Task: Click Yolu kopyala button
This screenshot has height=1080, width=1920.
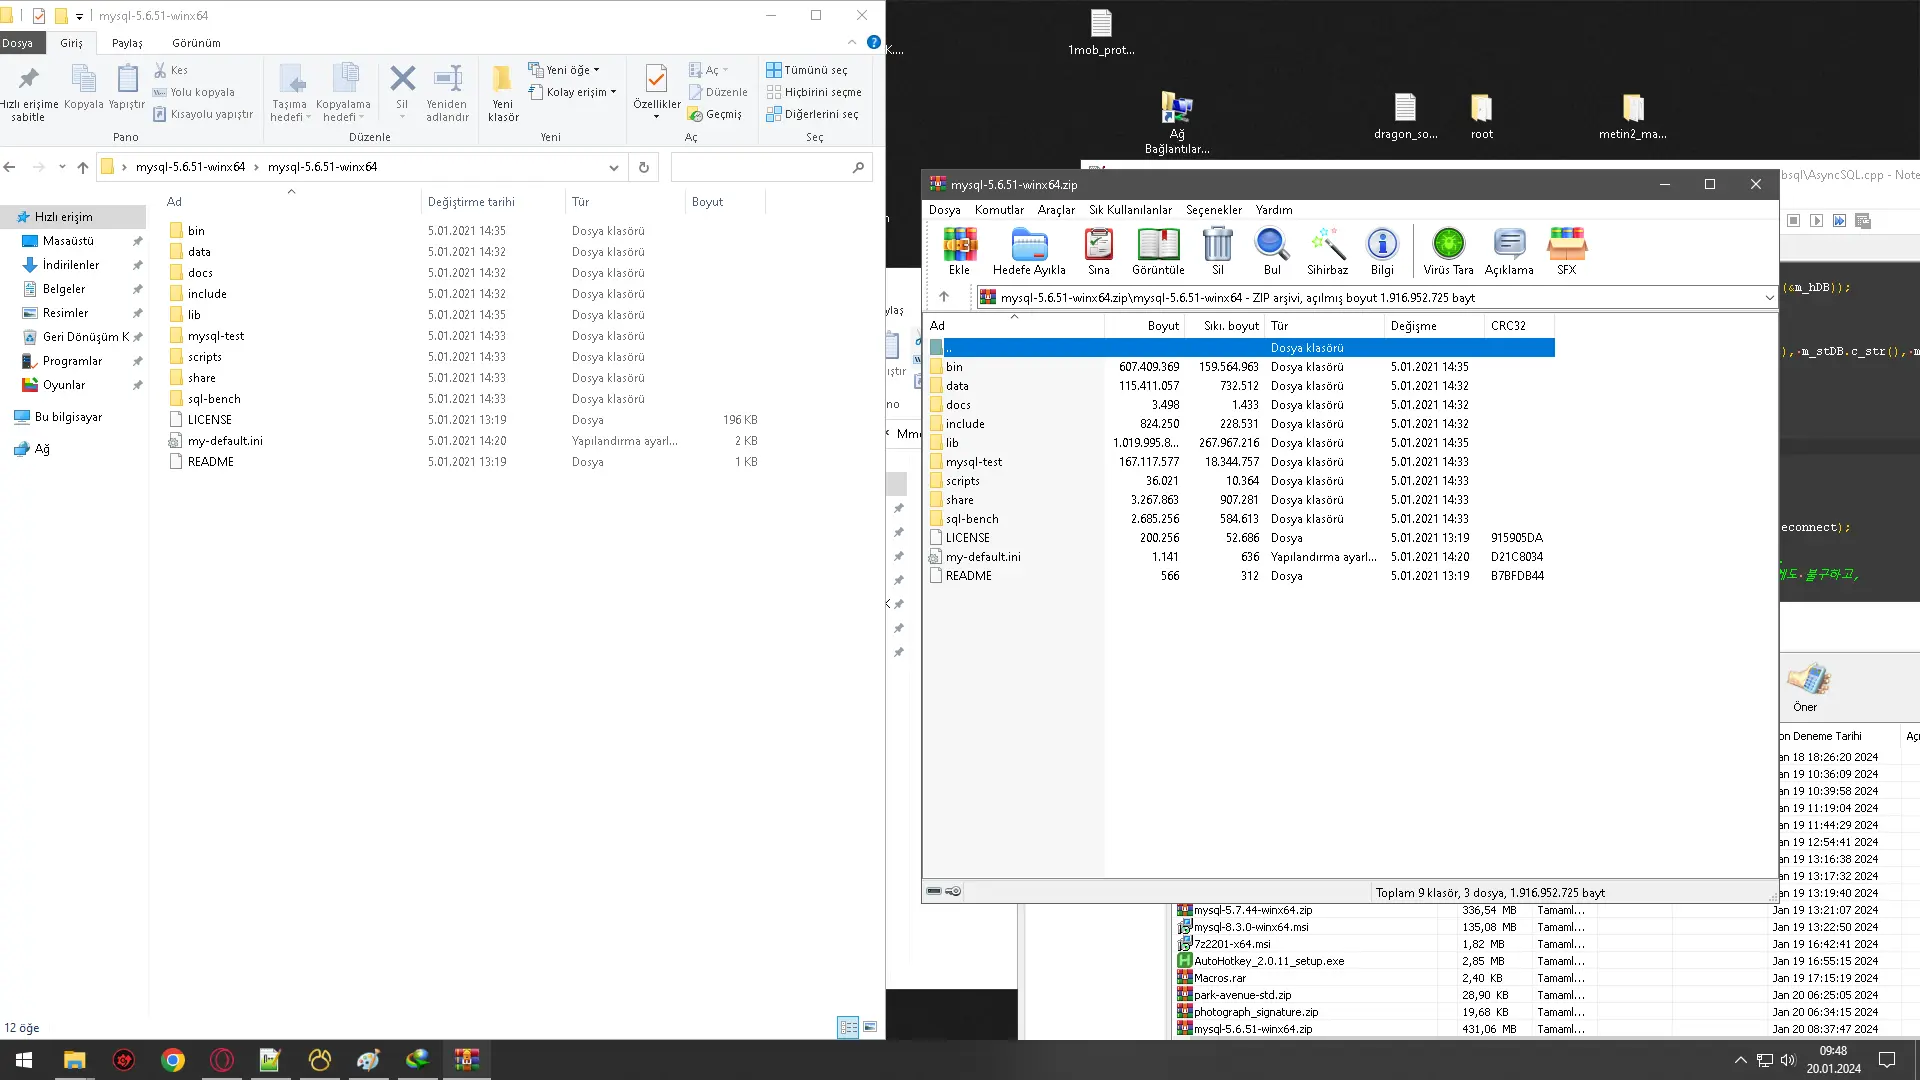Action: [x=194, y=92]
